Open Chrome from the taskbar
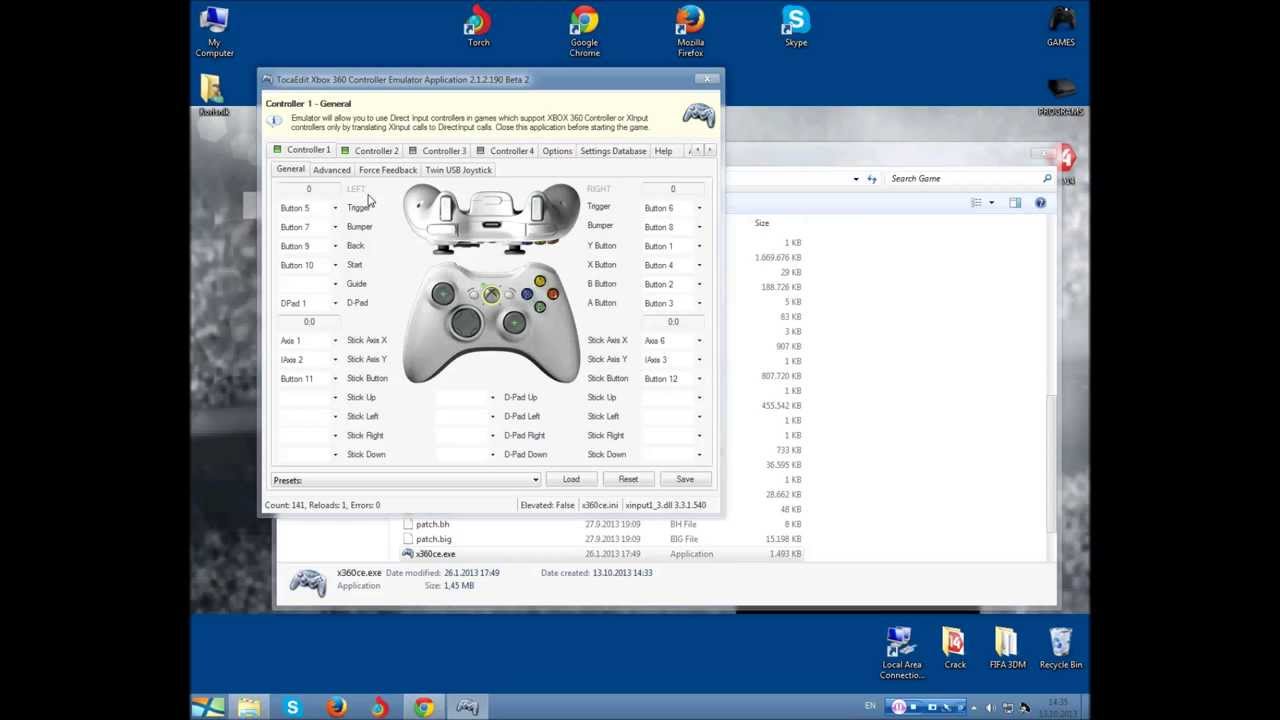1280x720 pixels. (x=423, y=708)
